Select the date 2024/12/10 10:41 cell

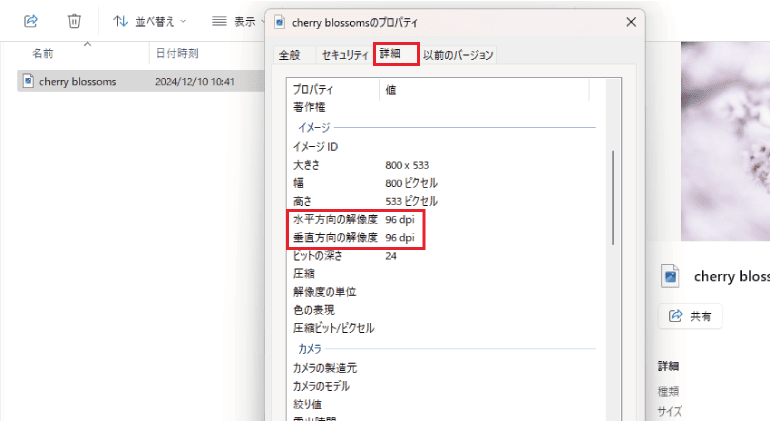pyautogui.click(x=195, y=82)
